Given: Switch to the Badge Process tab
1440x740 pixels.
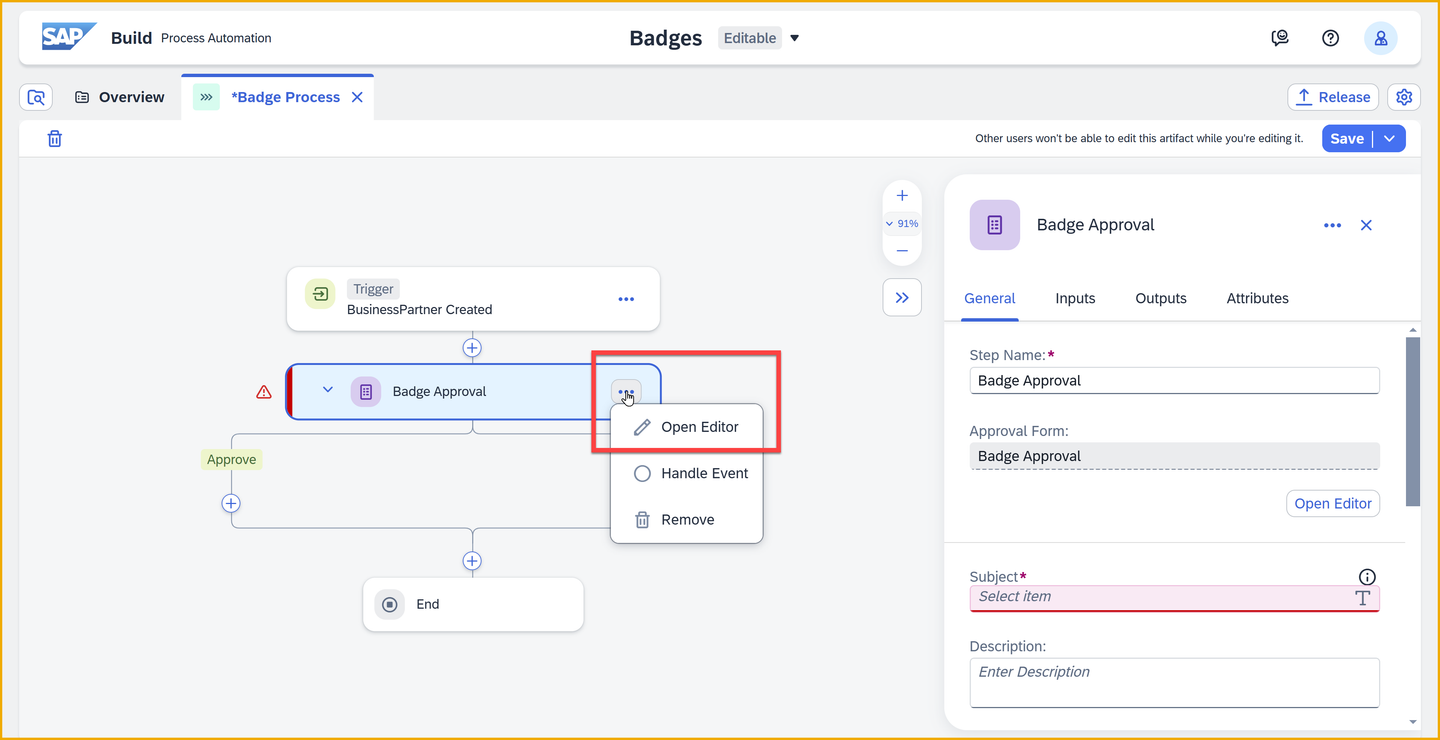Looking at the screenshot, I should (x=277, y=97).
